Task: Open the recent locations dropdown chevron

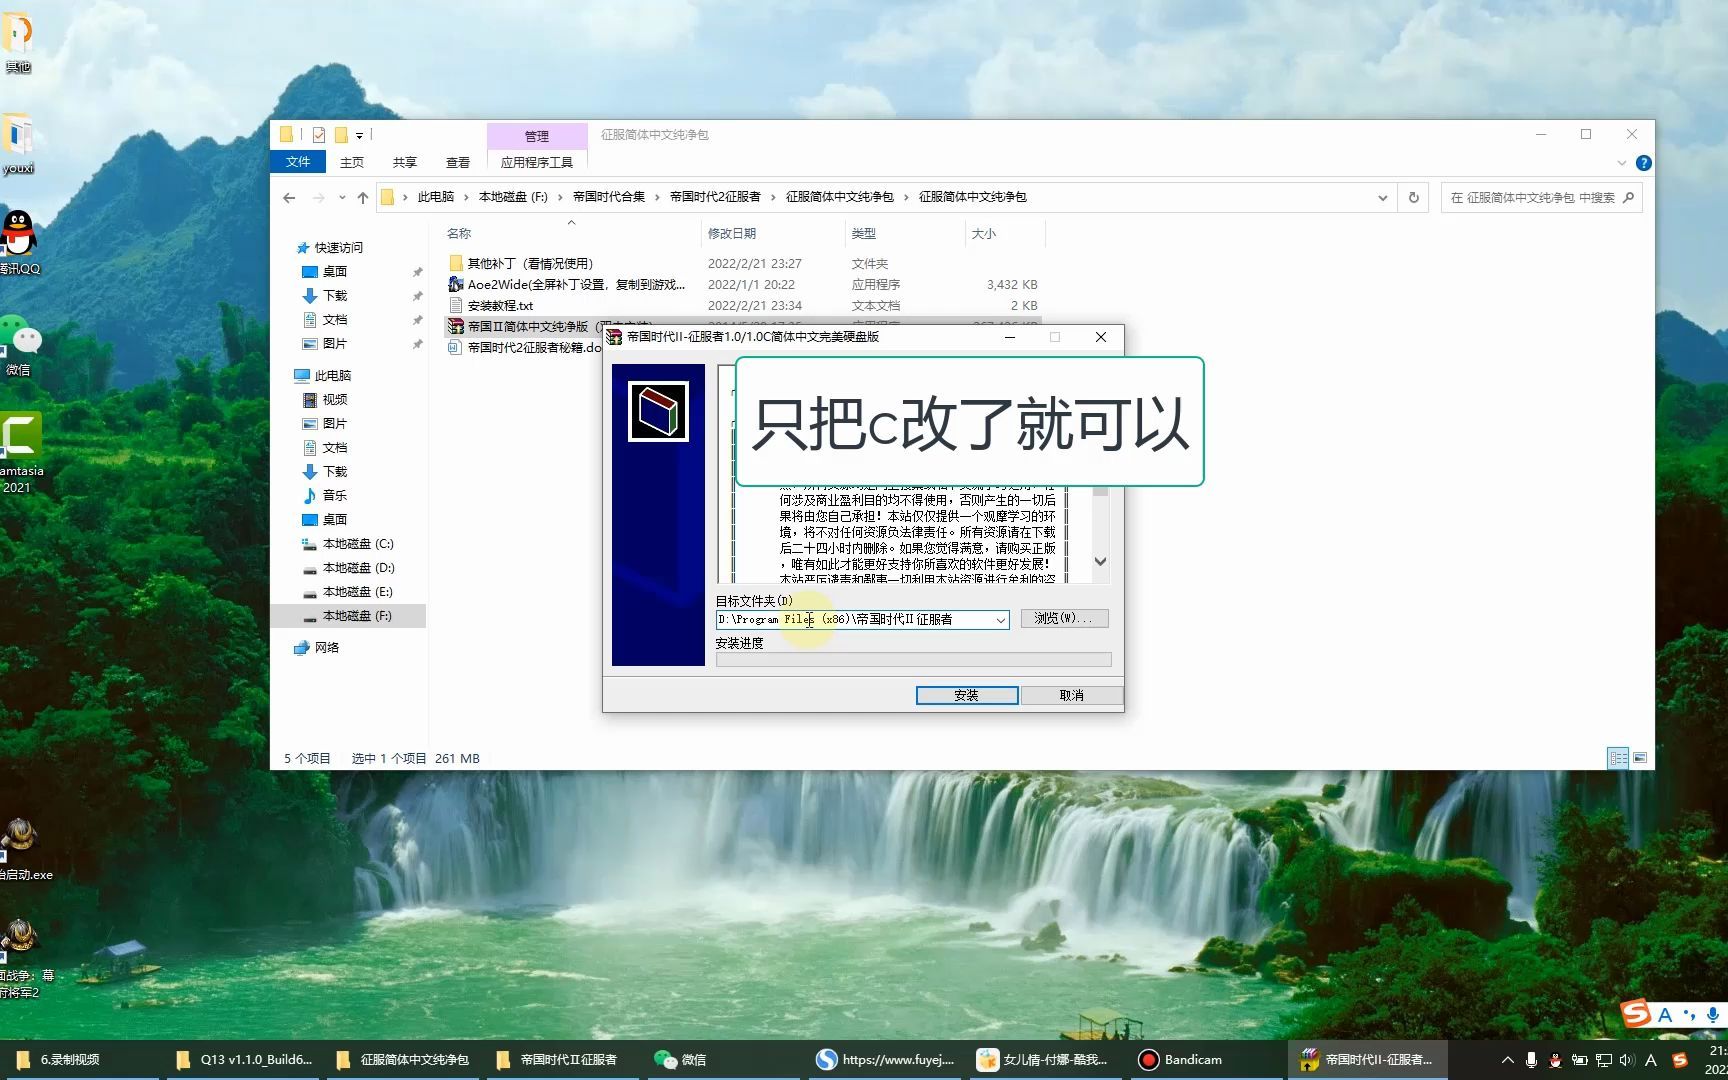Action: click(342, 198)
